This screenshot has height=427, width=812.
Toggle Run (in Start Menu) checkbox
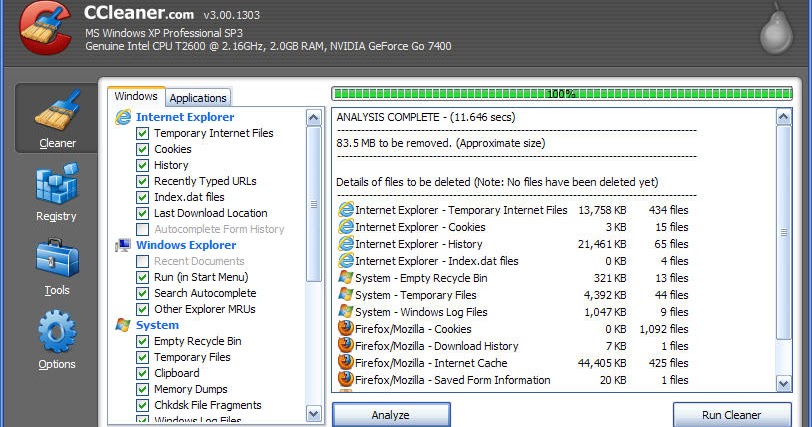coord(142,277)
